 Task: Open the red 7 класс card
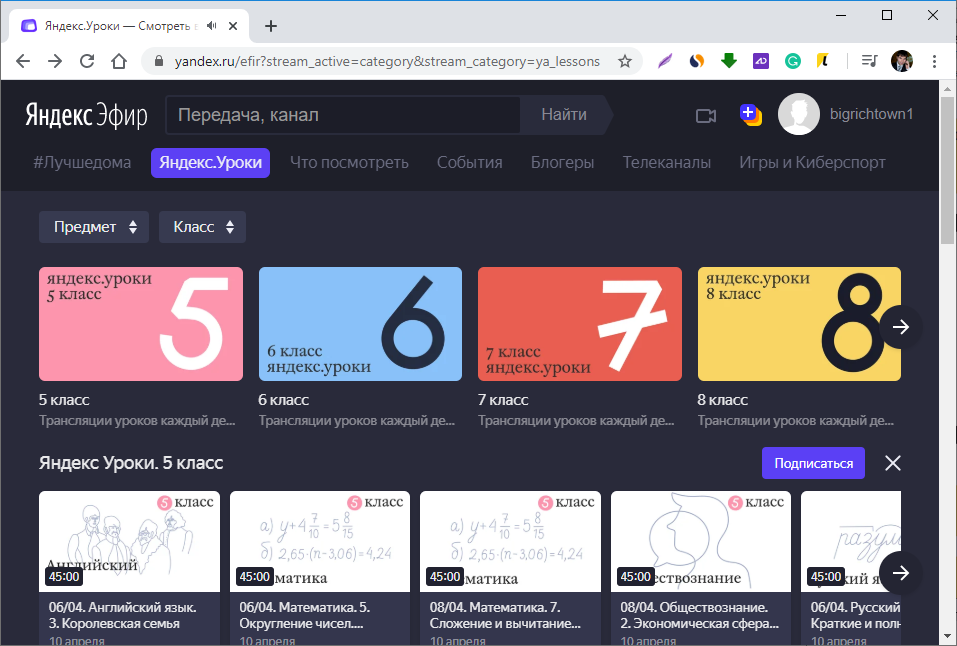[x=580, y=324]
